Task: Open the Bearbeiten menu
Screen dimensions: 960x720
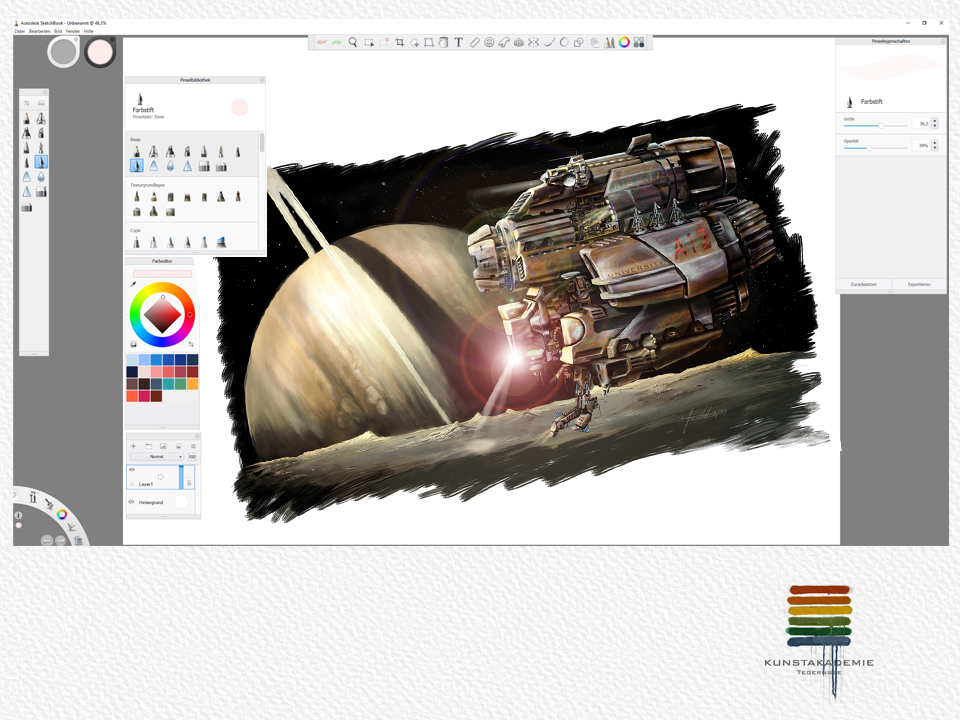Action: [x=40, y=31]
